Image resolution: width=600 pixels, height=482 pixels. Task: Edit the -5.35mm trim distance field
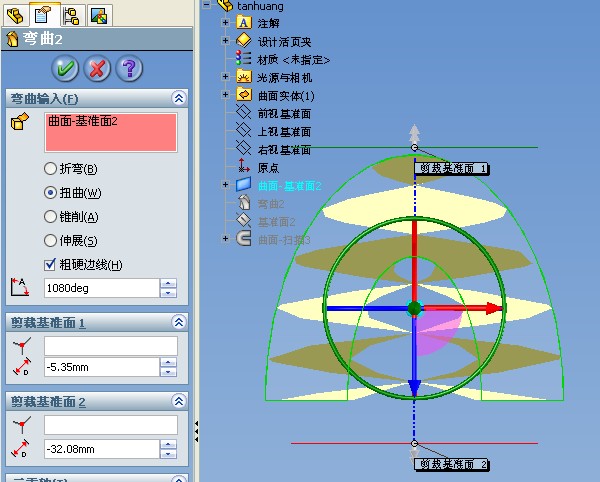coord(101,367)
